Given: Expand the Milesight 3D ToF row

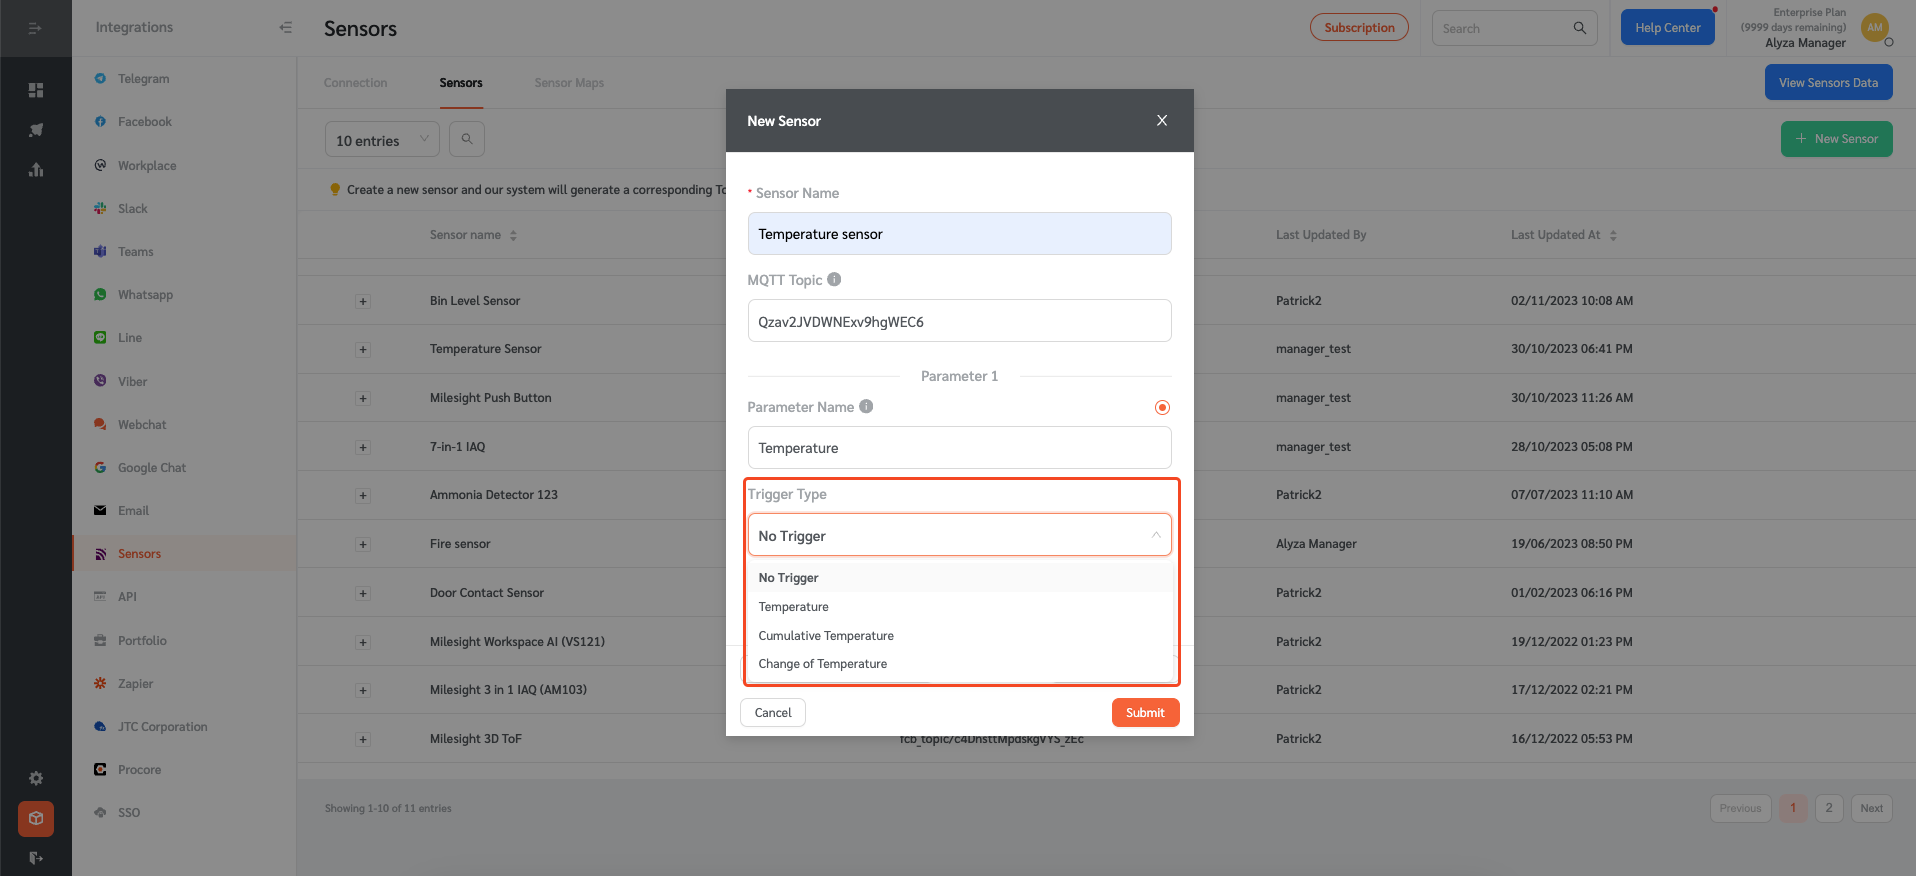Looking at the screenshot, I should click(363, 739).
